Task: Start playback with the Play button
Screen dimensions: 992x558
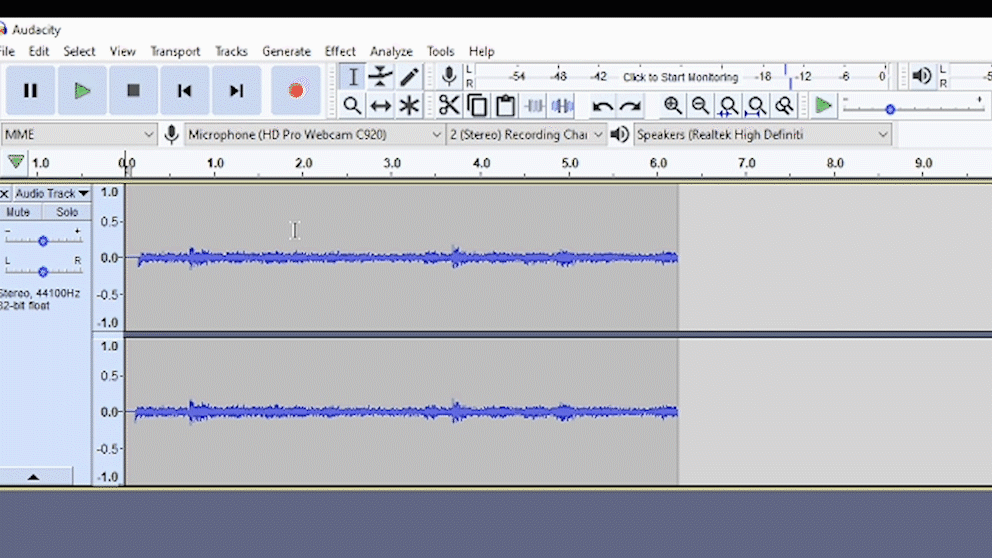Action: pos(82,90)
